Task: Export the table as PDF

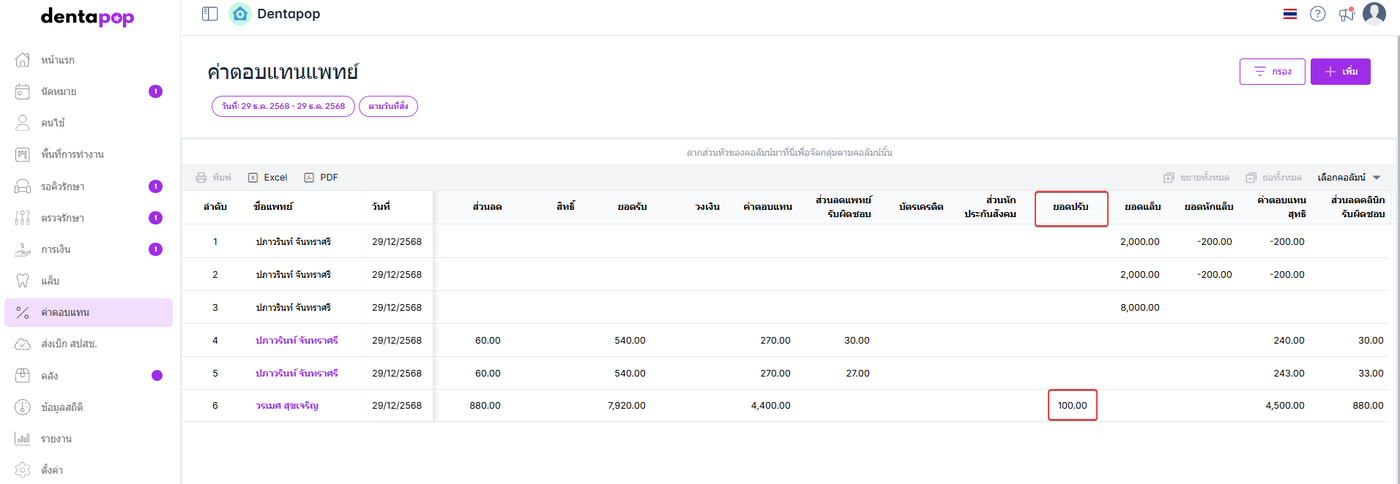Action: click(x=321, y=177)
